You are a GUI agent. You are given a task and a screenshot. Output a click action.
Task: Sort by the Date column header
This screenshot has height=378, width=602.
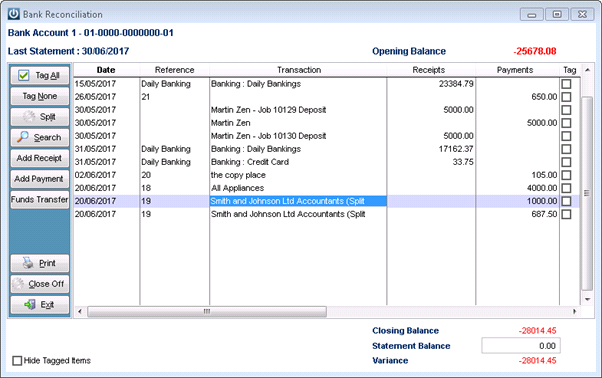[106, 70]
